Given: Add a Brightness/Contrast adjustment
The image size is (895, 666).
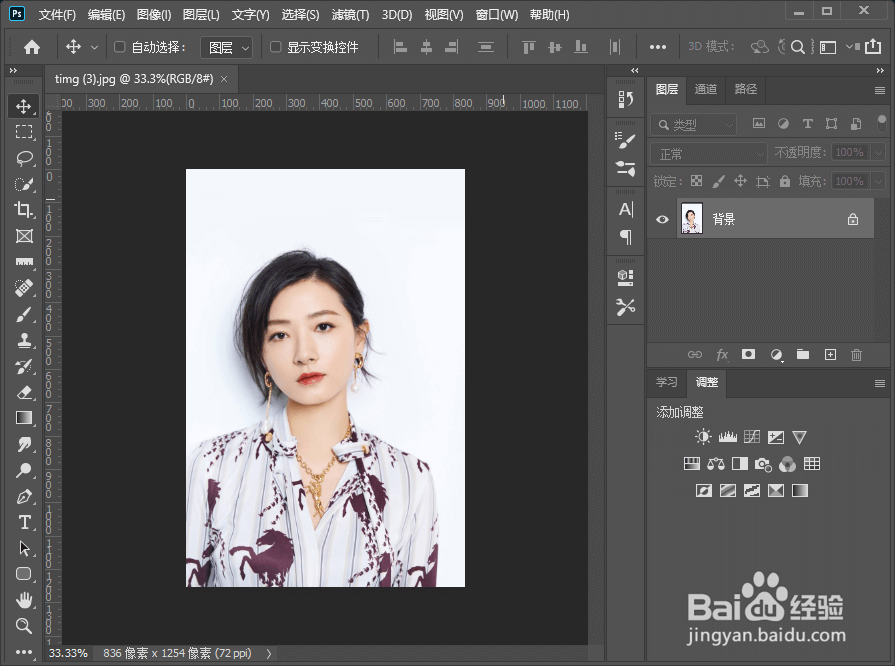Looking at the screenshot, I should tap(703, 438).
